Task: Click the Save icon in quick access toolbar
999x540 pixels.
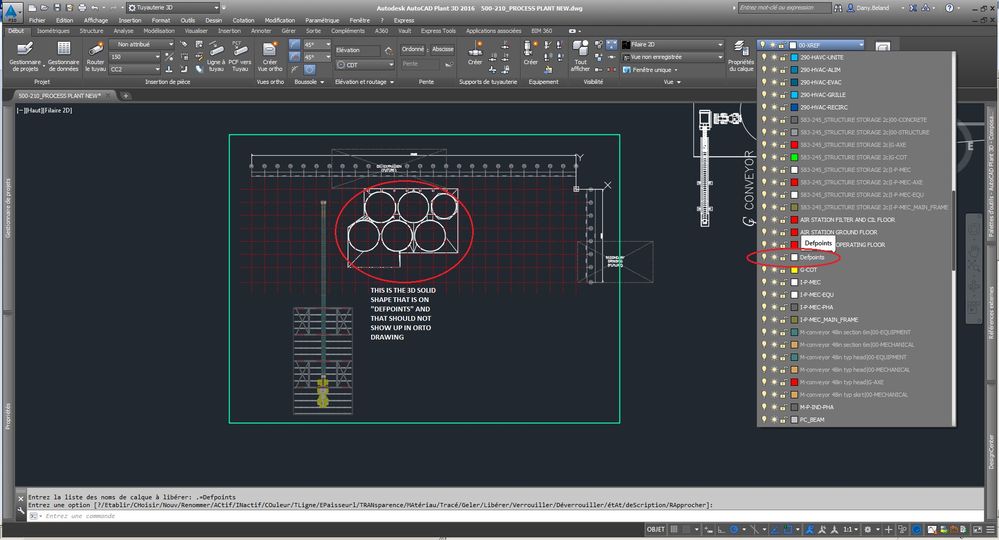Action: coord(56,8)
